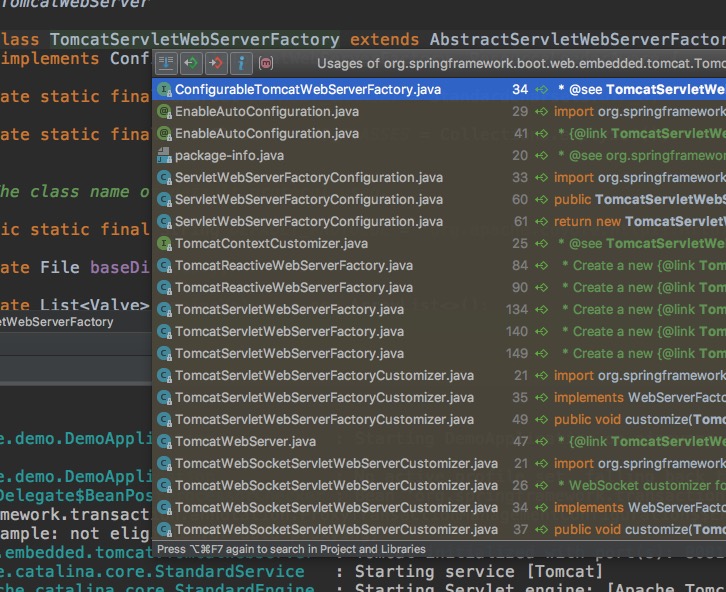Click 'catalina.core.StandardService' in the console log
The image size is (726, 592).
point(160,572)
